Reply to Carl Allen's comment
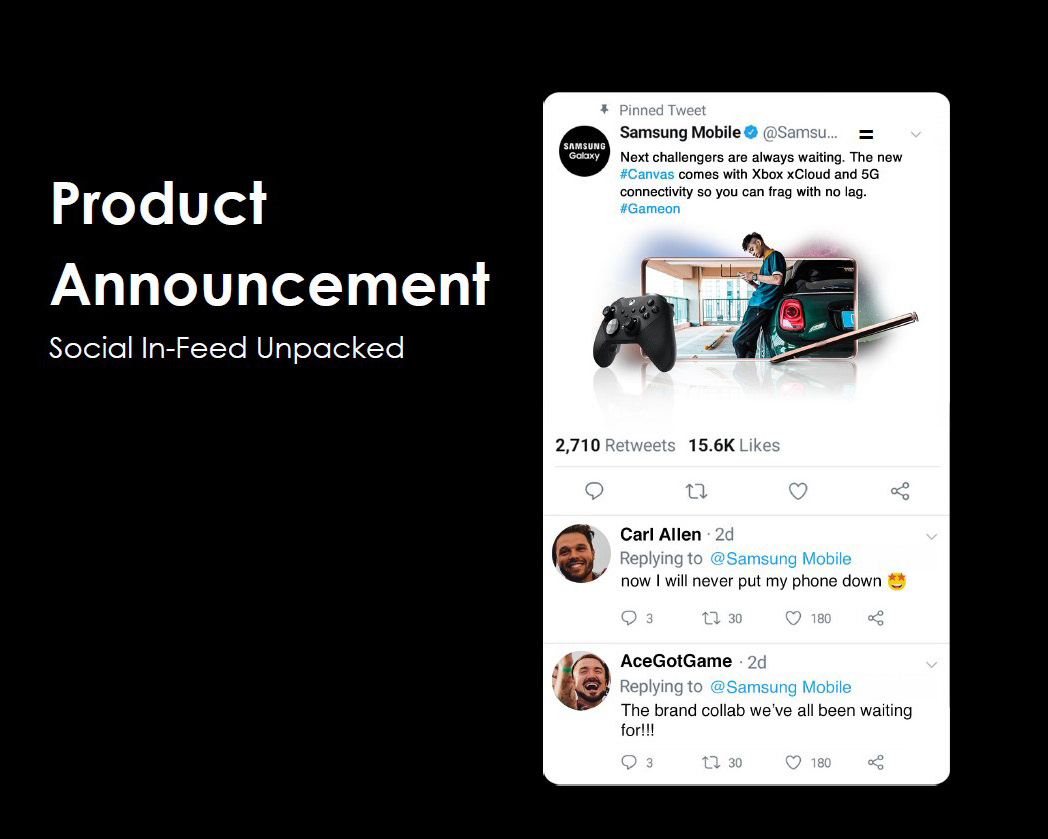The width and height of the screenshot is (1048, 839). coord(629,618)
